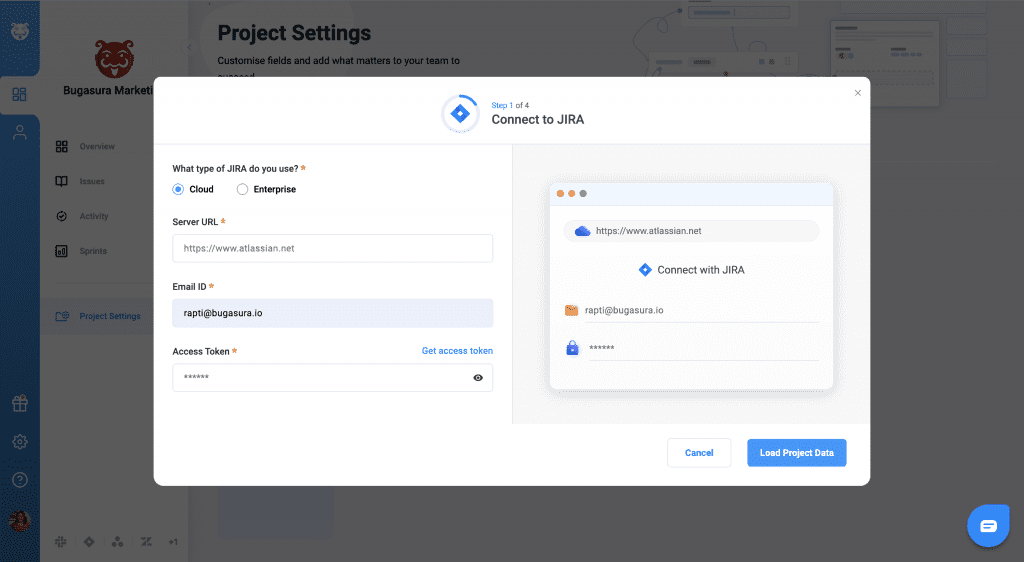Open the chat support bubble icon
This screenshot has height=562, width=1024.
(988, 526)
